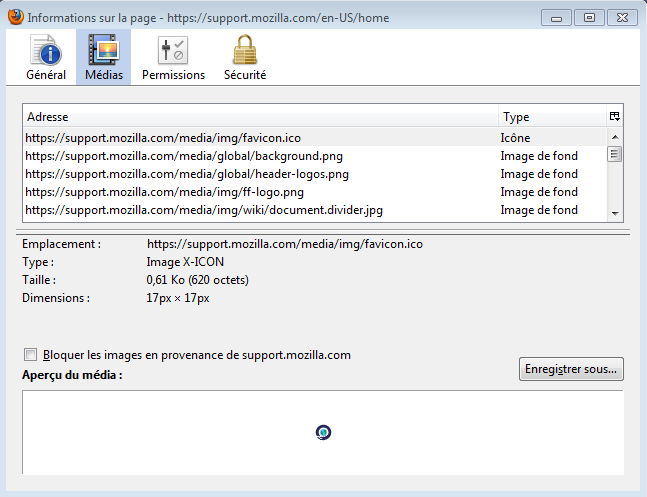Open the column picker icon in list header
647x497 pixels.
[x=614, y=117]
